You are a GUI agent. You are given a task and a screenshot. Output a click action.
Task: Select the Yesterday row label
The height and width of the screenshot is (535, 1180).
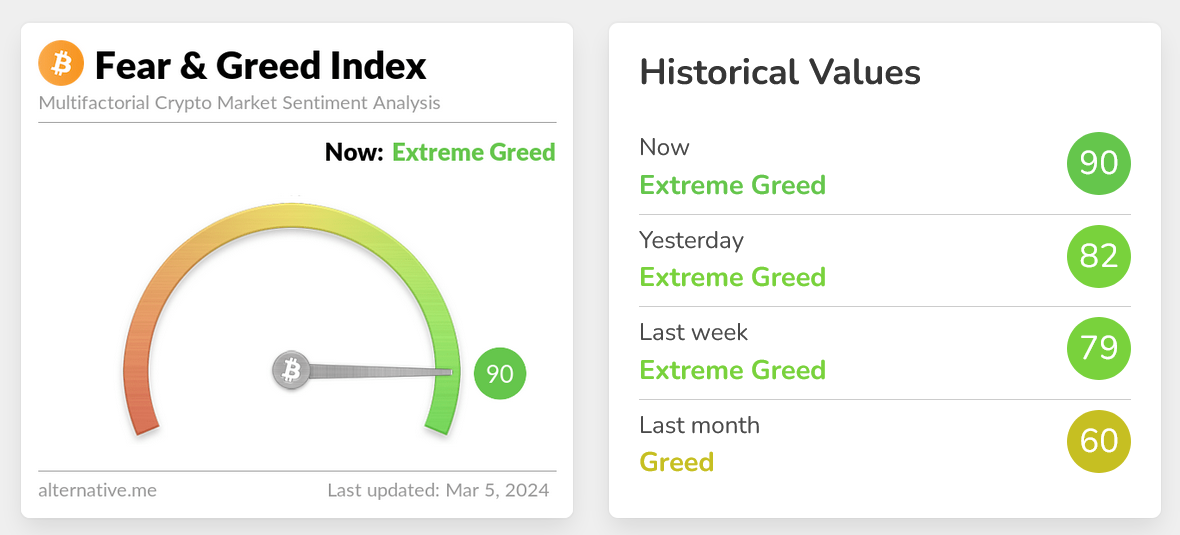point(692,240)
